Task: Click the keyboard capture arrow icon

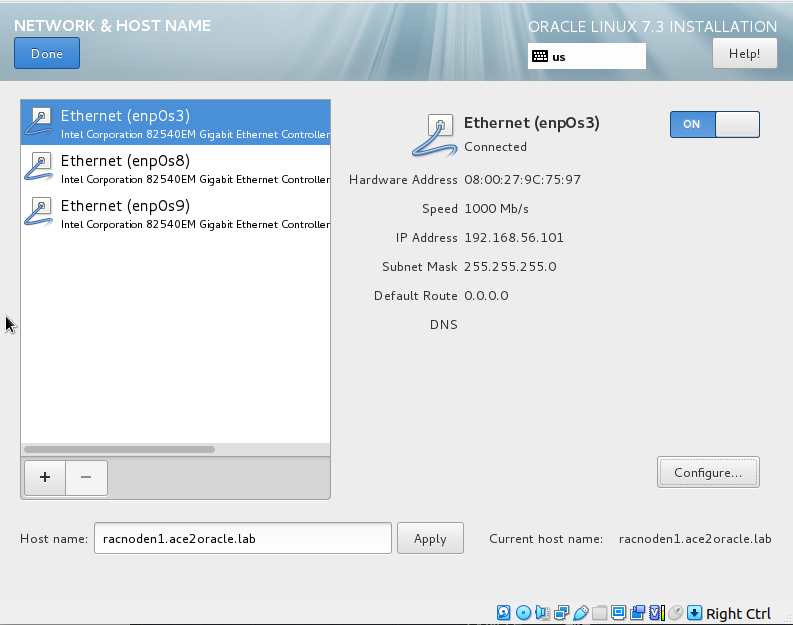Action: pyautogui.click(x=694, y=613)
